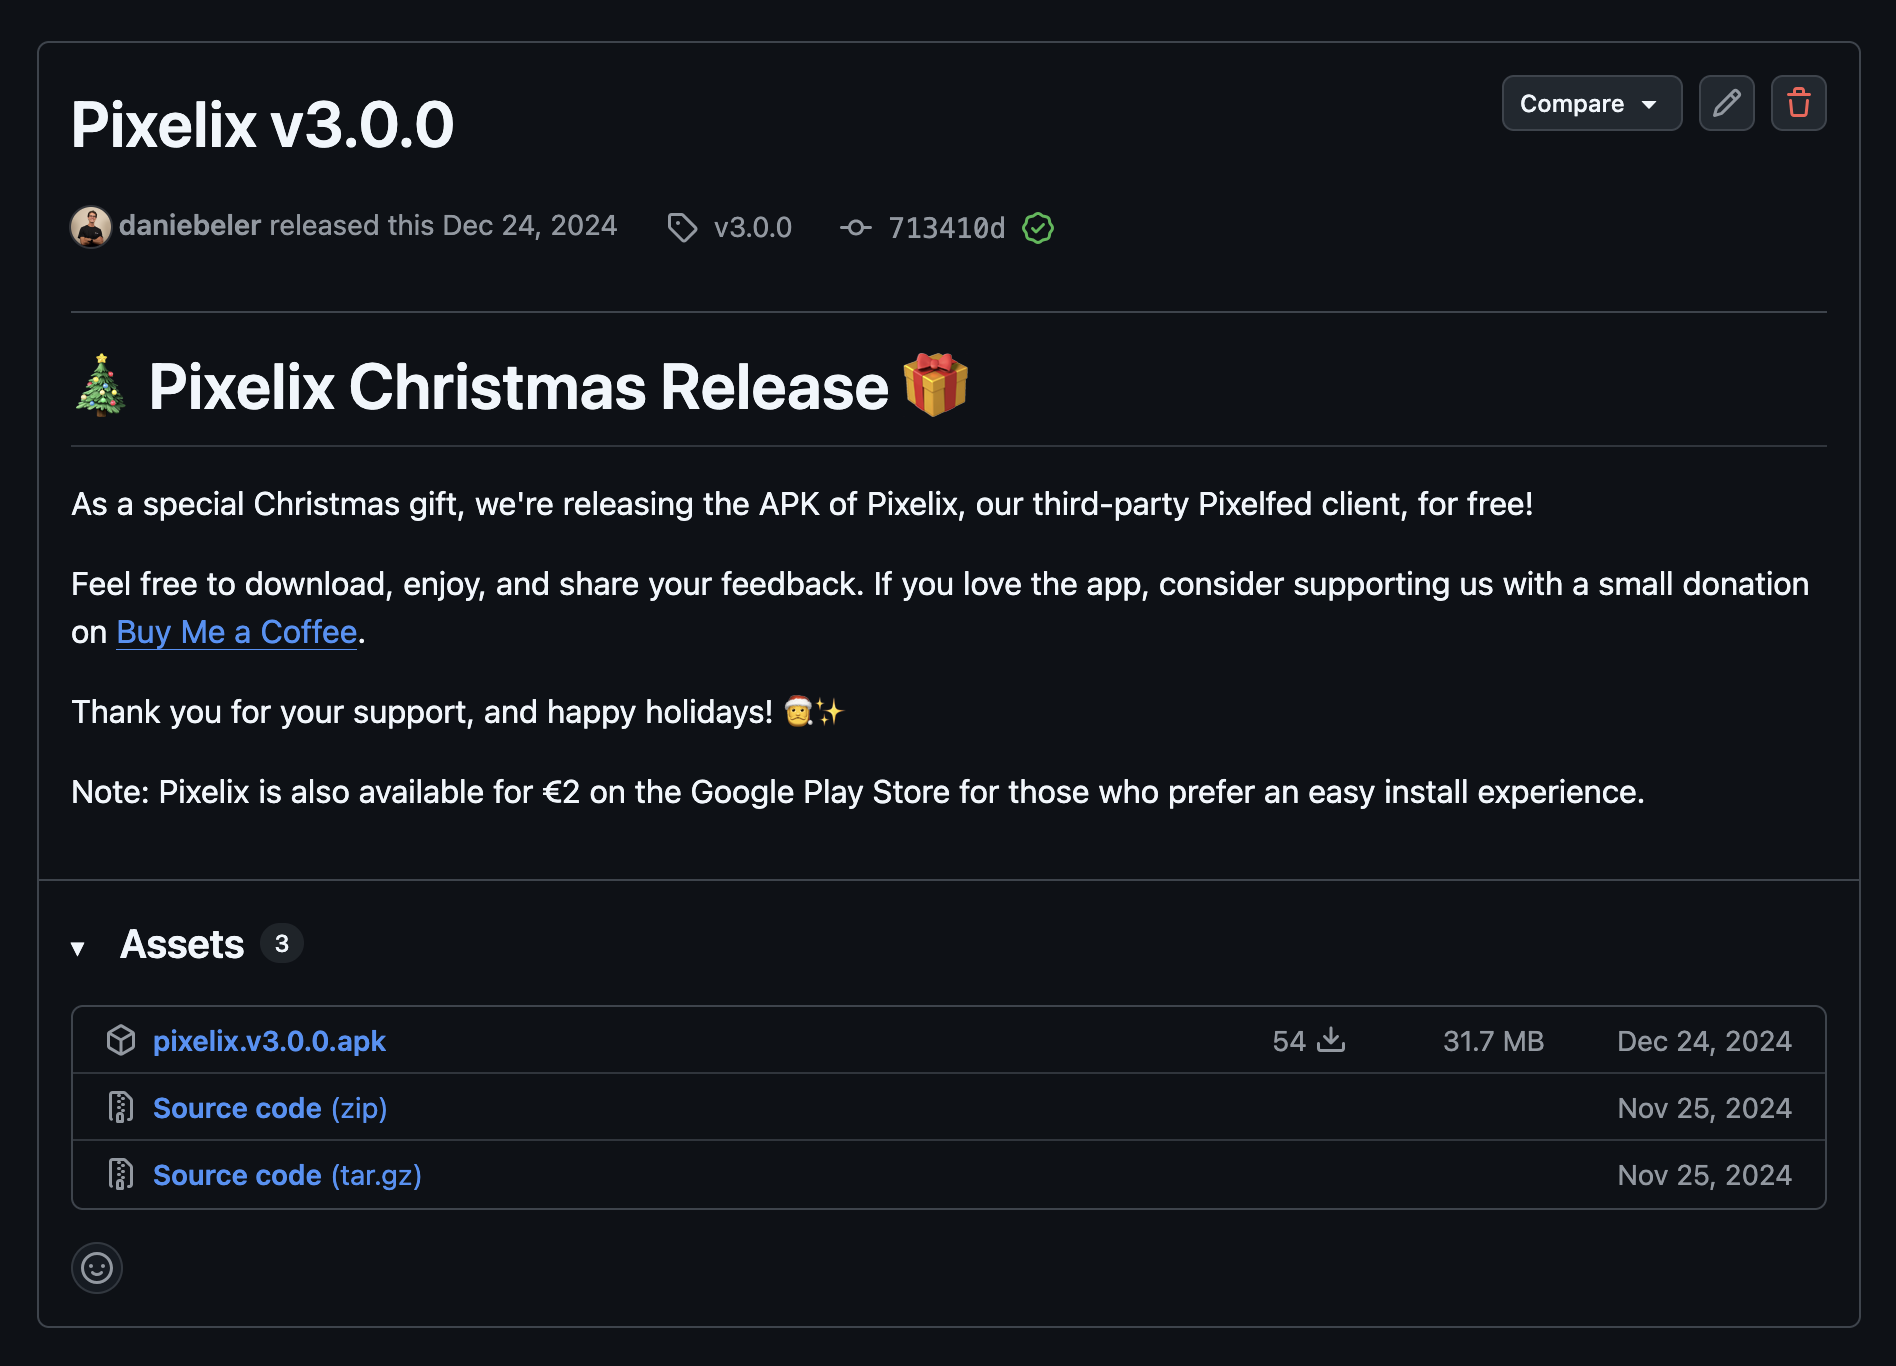Click the Assets heading label

click(x=182, y=944)
